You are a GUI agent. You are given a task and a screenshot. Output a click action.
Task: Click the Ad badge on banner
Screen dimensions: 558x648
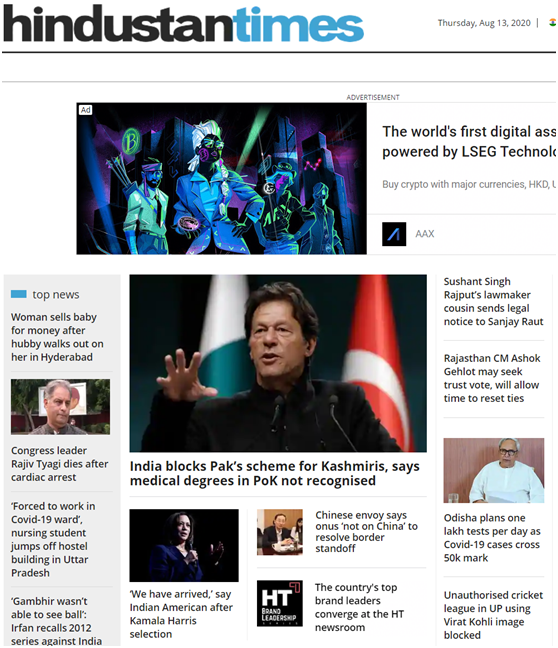pos(86,110)
